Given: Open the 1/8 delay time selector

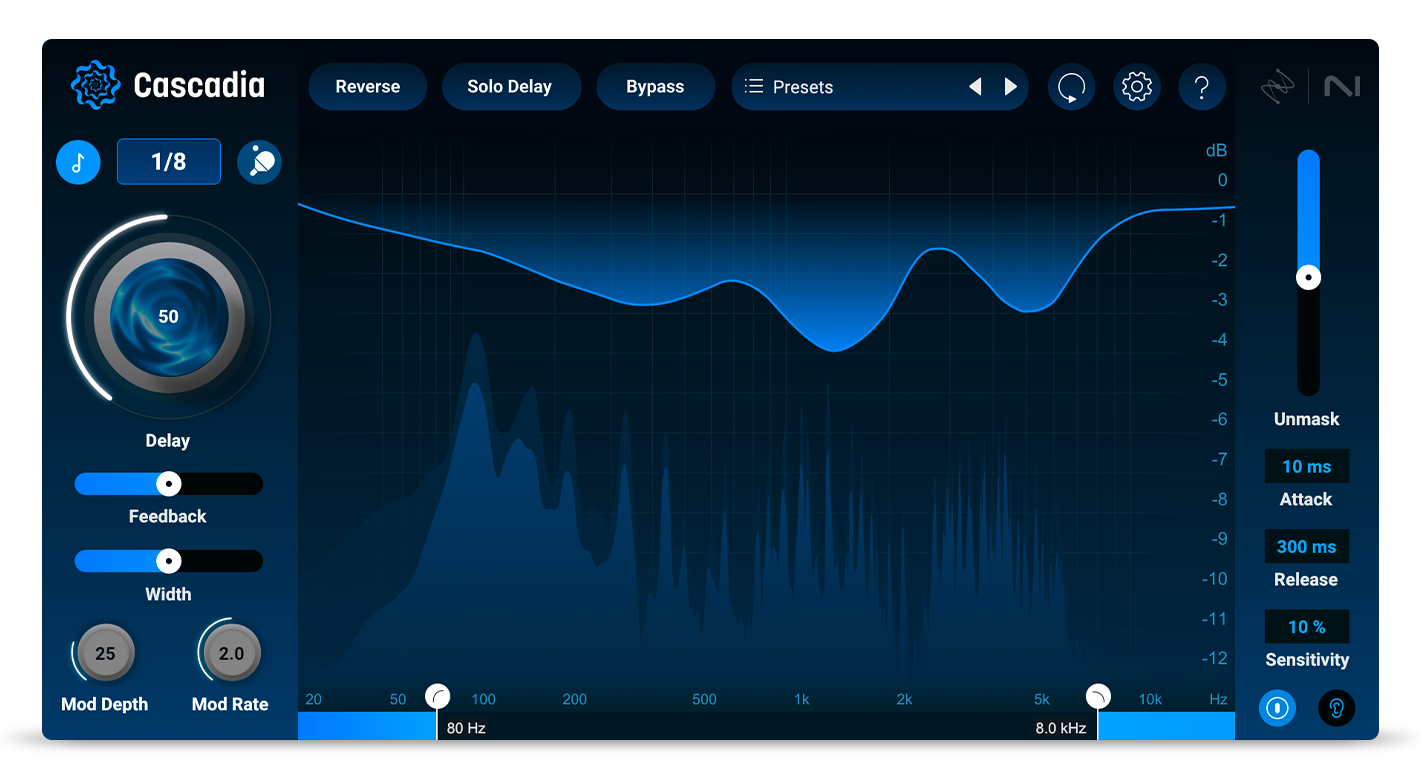Looking at the screenshot, I should coord(169,161).
